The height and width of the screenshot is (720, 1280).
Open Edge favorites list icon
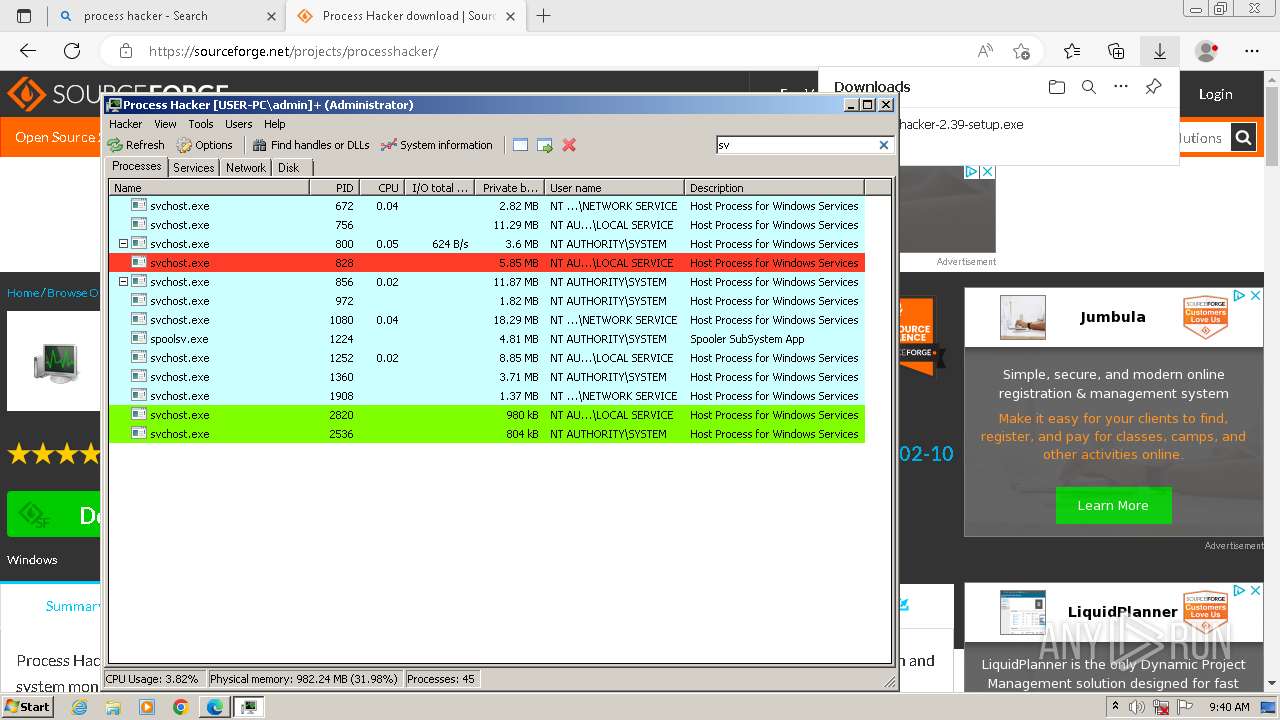1072,51
